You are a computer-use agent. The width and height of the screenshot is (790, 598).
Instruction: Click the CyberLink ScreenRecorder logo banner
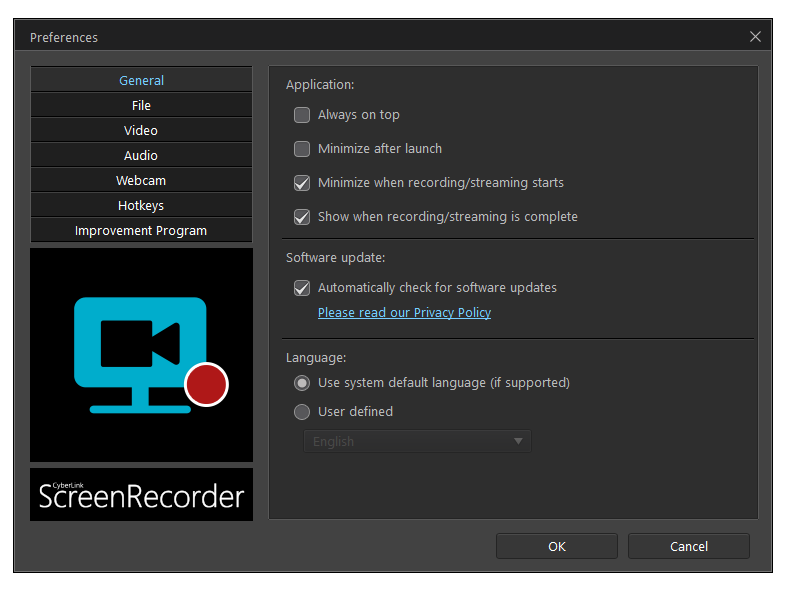tap(142, 495)
